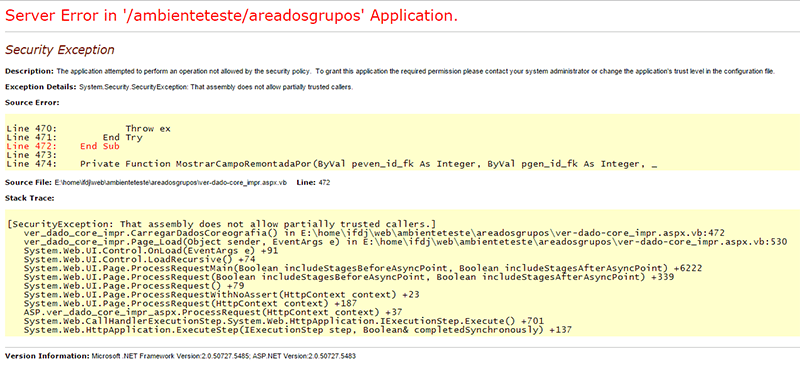The image size is (800, 371).
Task: Click the 'ProcessRequestMain' +6222 stack line
Action: [x=363, y=268]
